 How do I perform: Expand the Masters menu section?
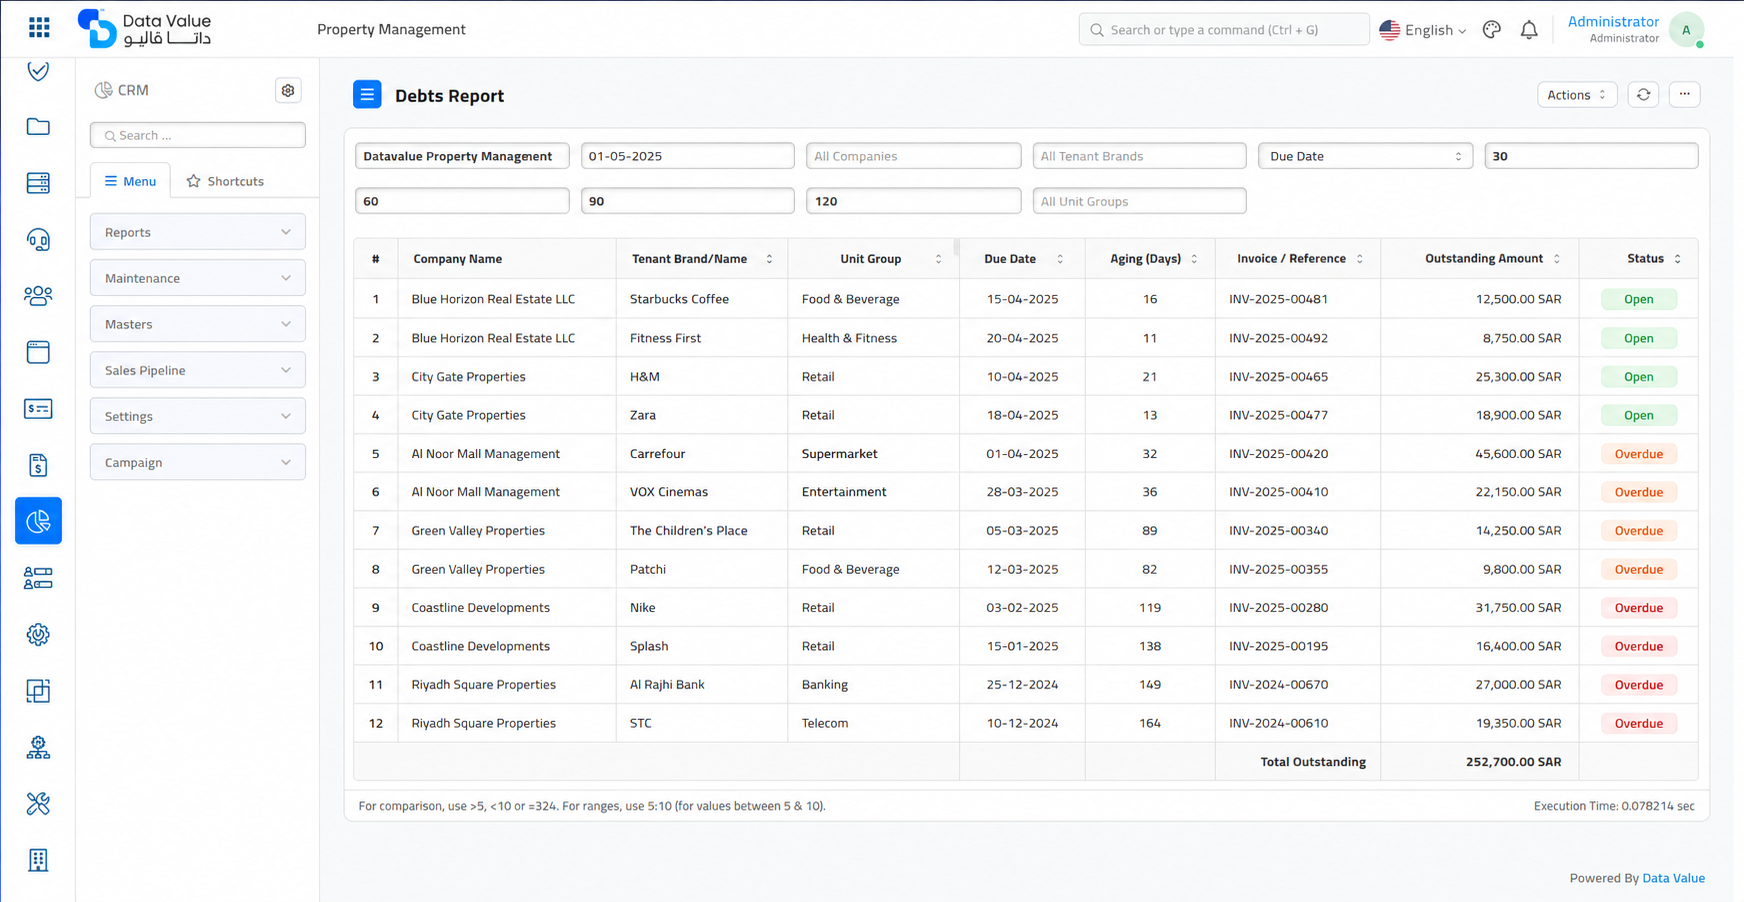198,324
